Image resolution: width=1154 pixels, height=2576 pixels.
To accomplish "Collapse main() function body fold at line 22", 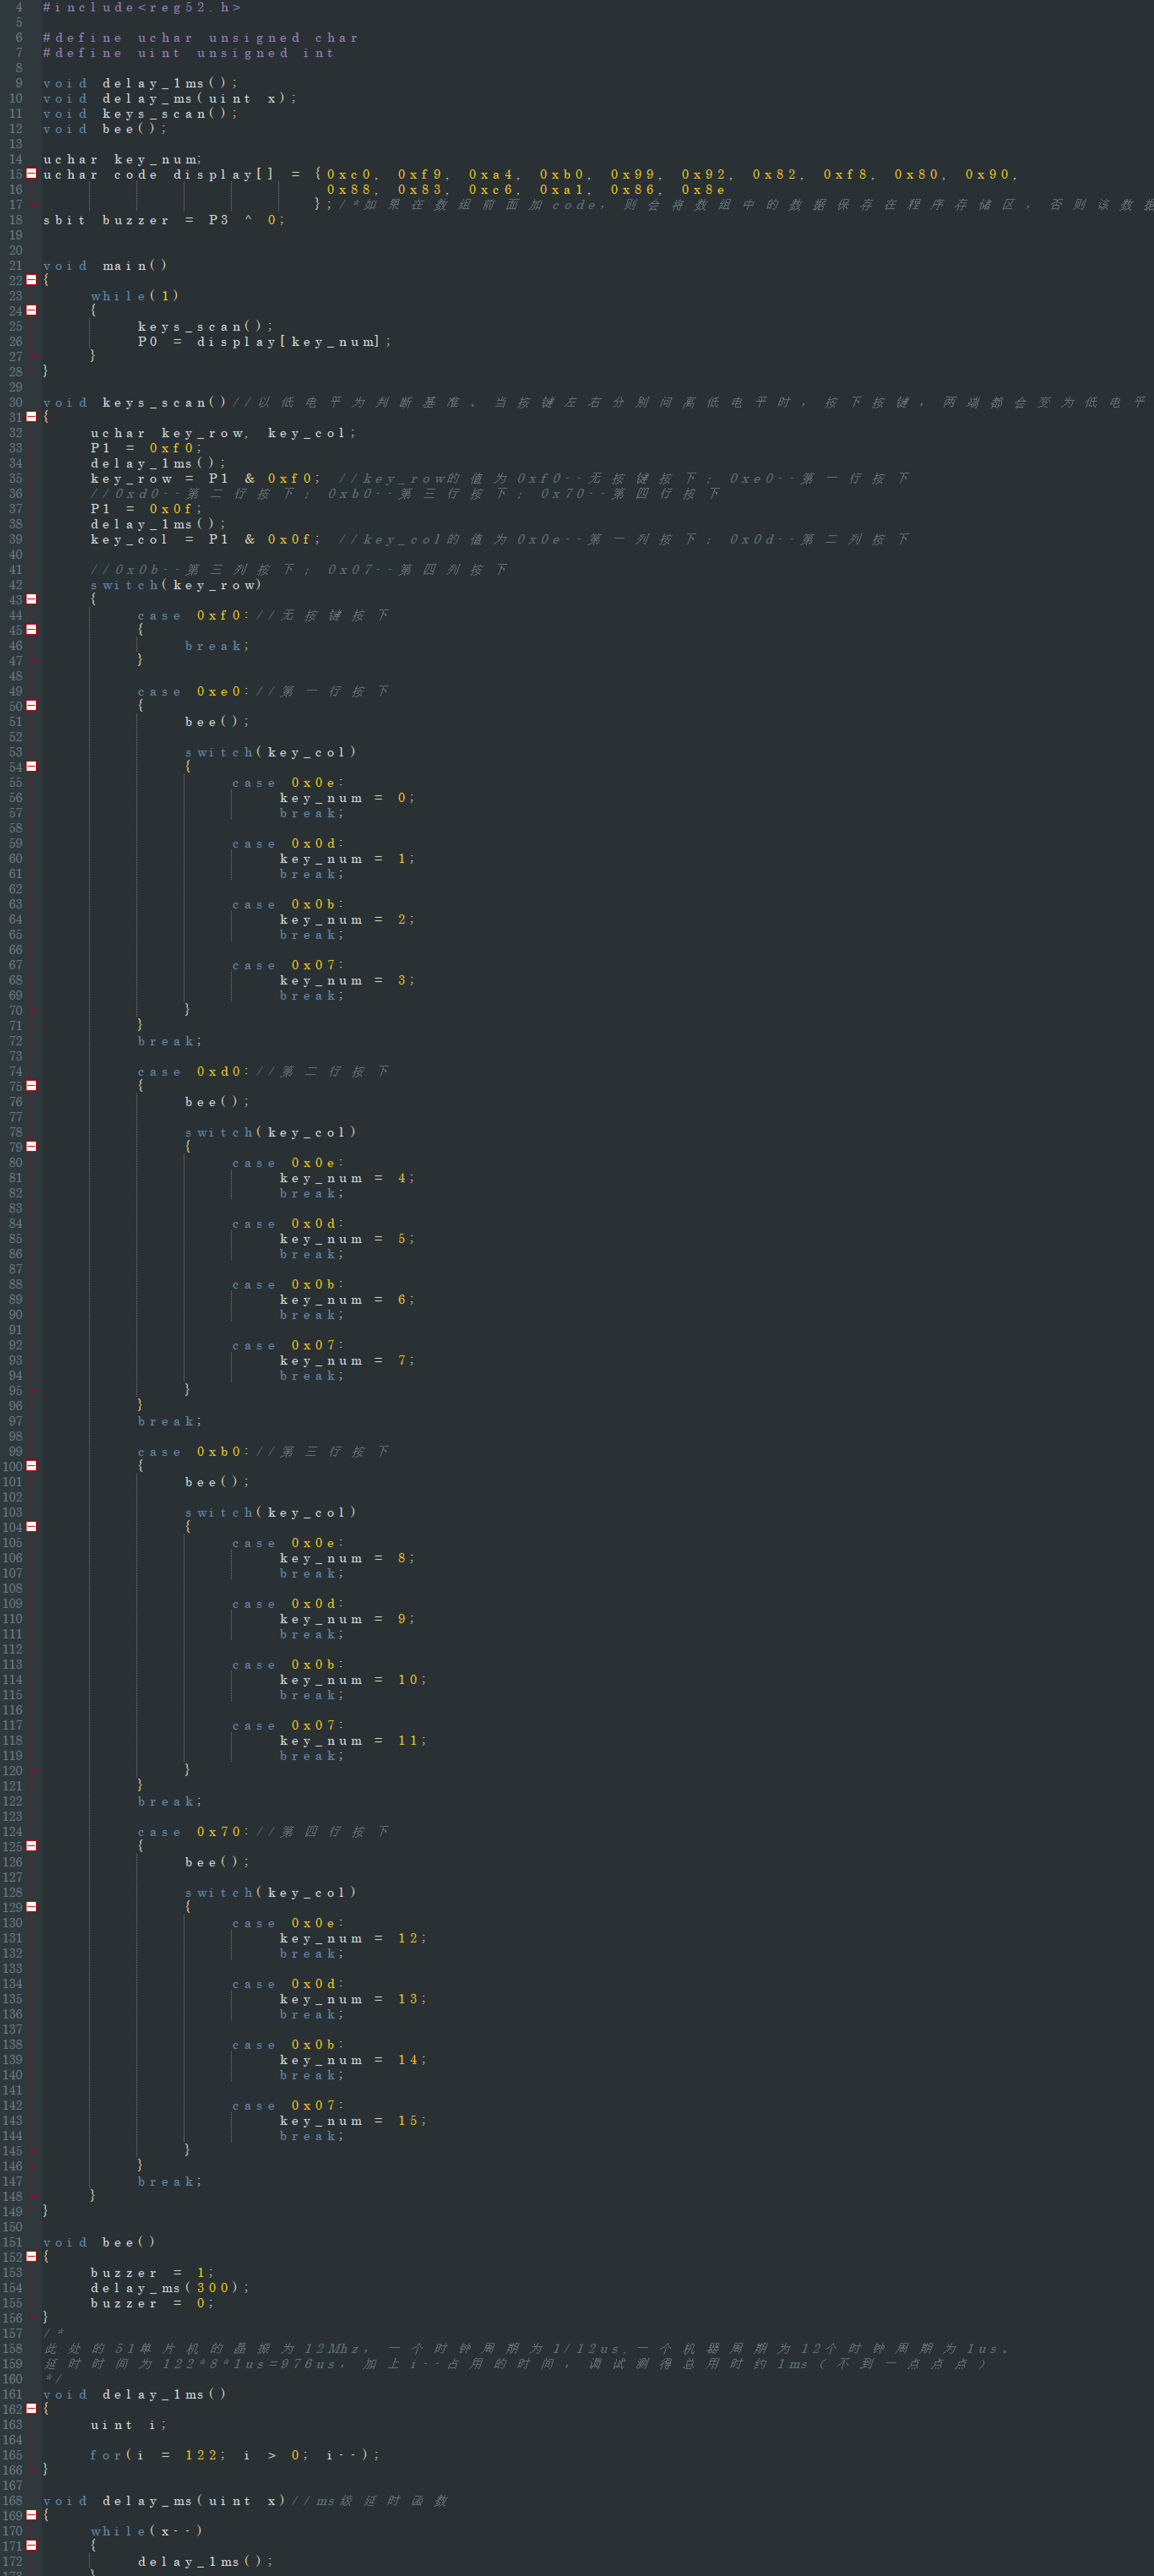I will click(x=31, y=280).
